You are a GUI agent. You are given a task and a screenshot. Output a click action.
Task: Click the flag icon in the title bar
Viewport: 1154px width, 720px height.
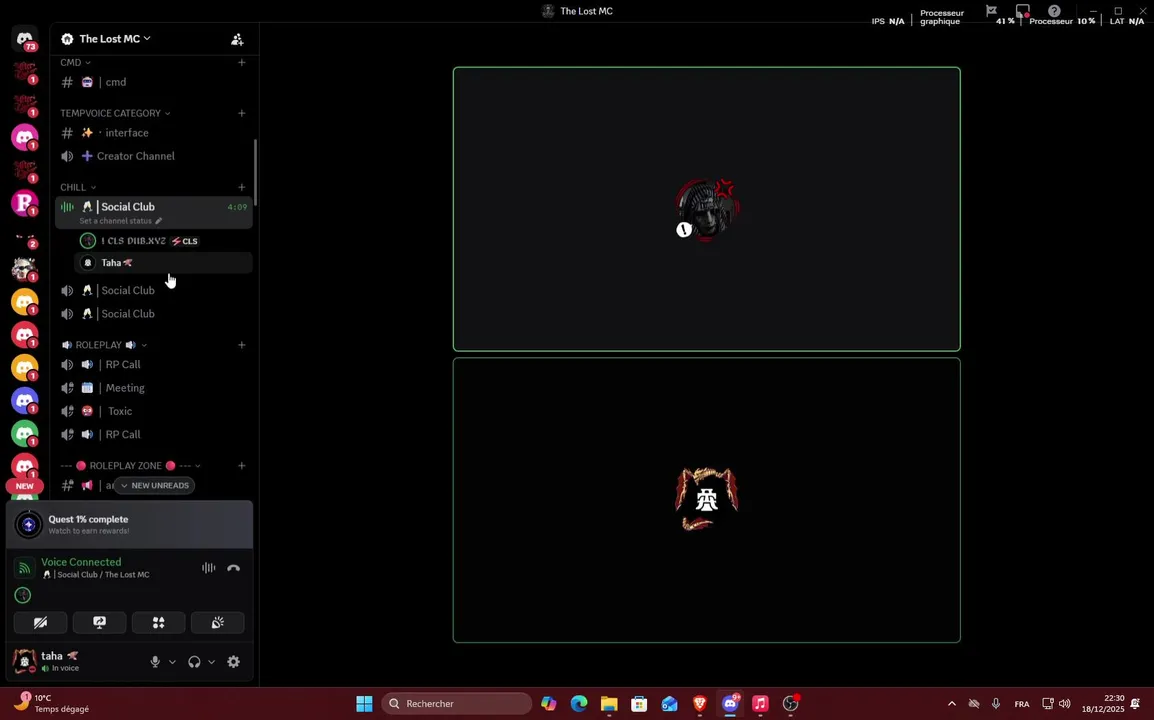[991, 10]
